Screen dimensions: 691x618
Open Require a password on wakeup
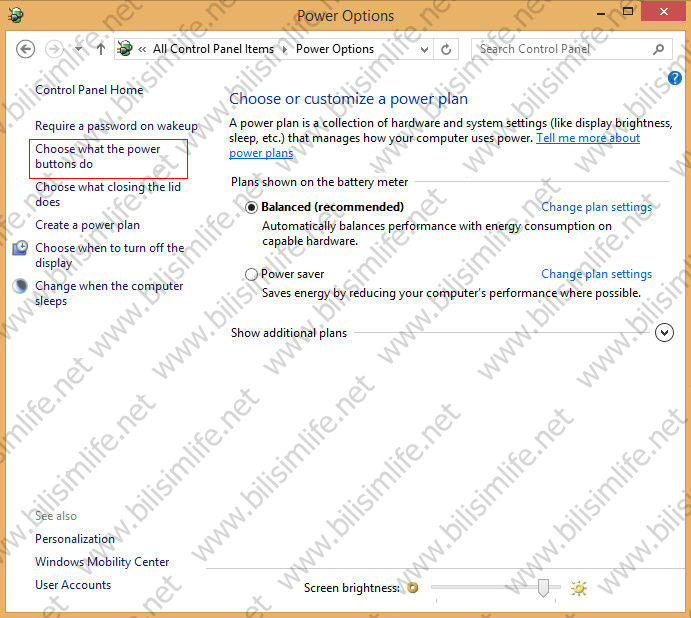[x=116, y=126]
